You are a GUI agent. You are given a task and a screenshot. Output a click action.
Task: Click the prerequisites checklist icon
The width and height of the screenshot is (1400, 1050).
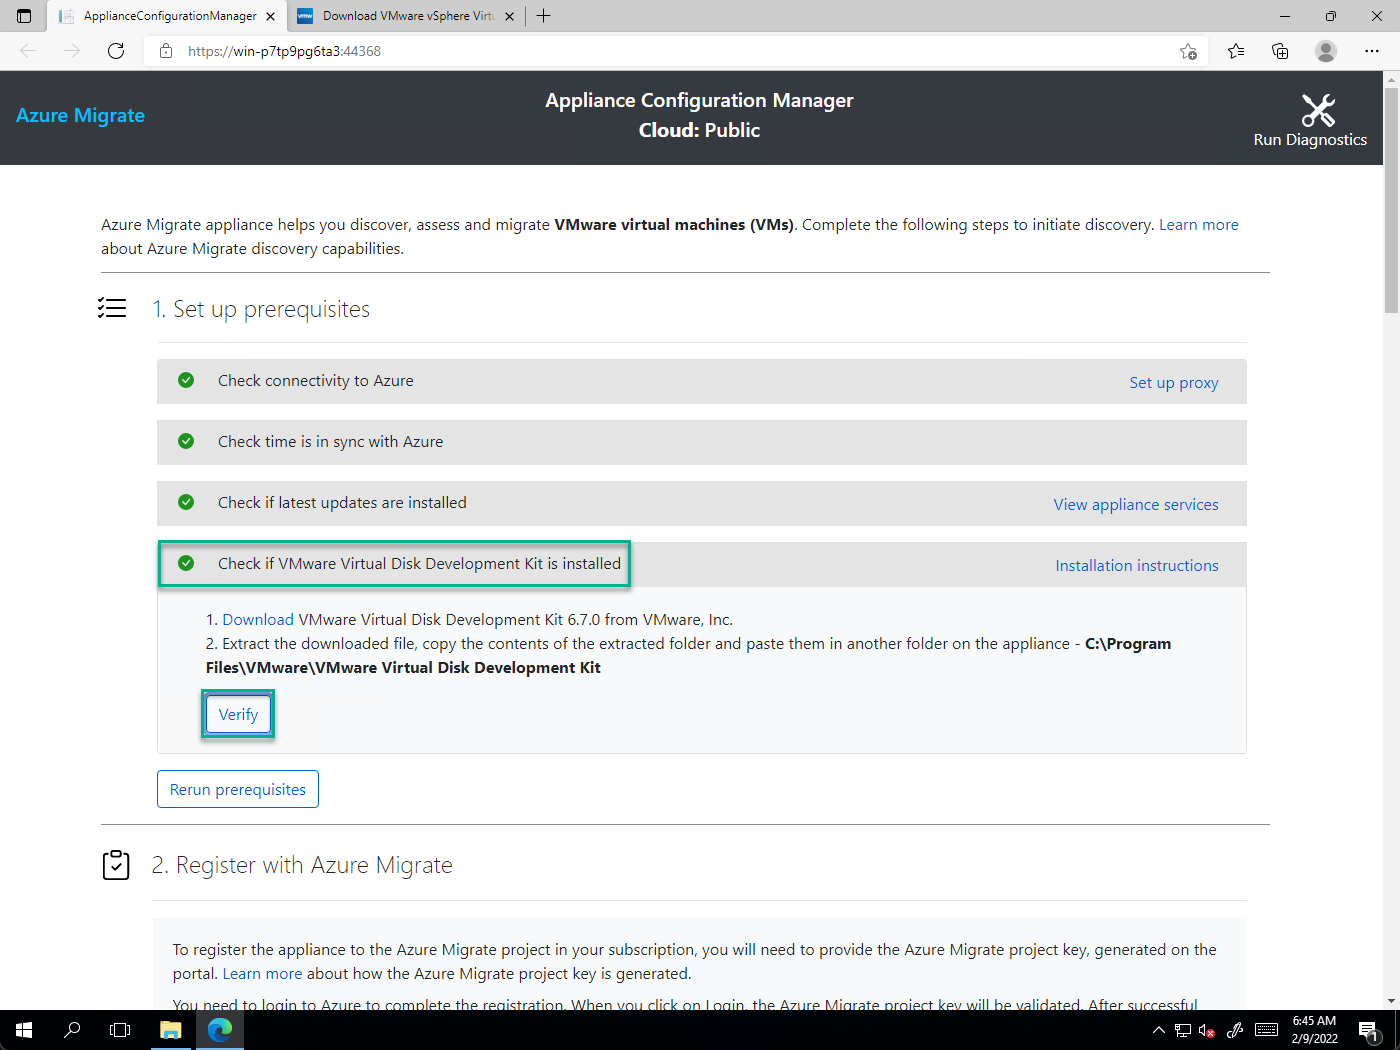[112, 308]
